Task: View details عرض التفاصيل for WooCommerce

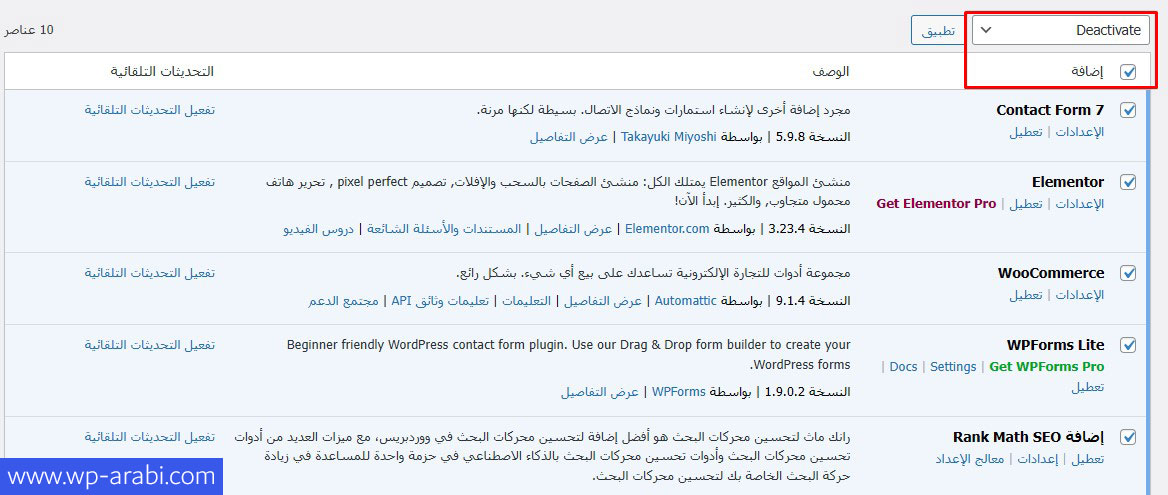Action: pos(603,301)
